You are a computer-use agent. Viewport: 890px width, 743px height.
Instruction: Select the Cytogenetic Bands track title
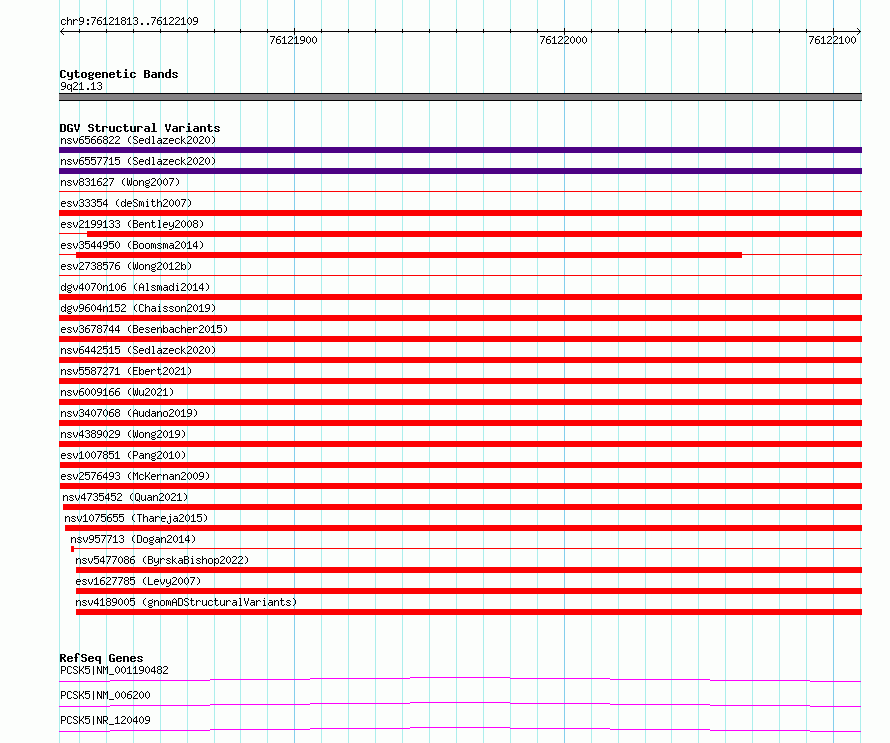[x=119, y=74]
